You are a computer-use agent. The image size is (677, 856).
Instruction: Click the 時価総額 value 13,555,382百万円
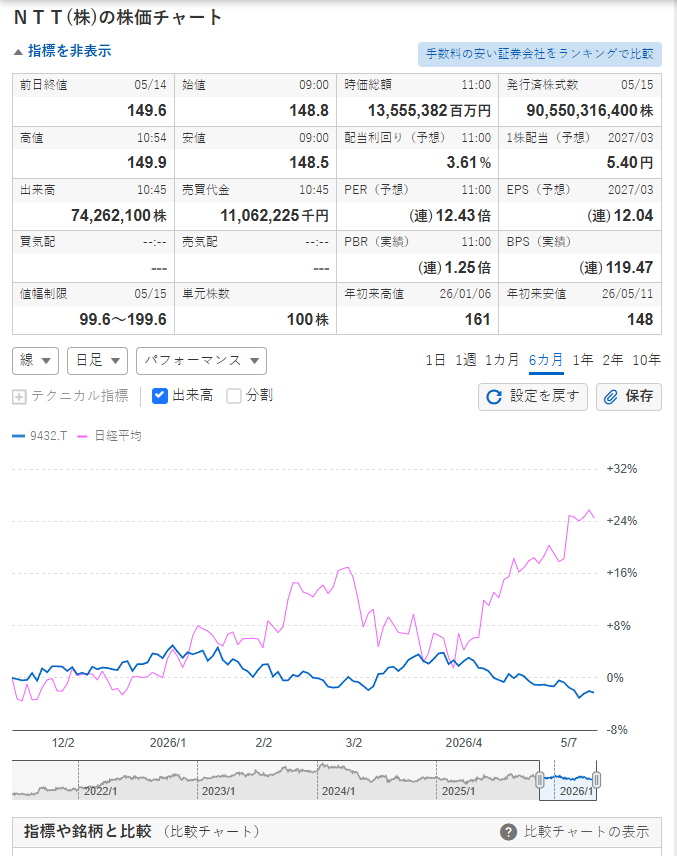click(429, 111)
